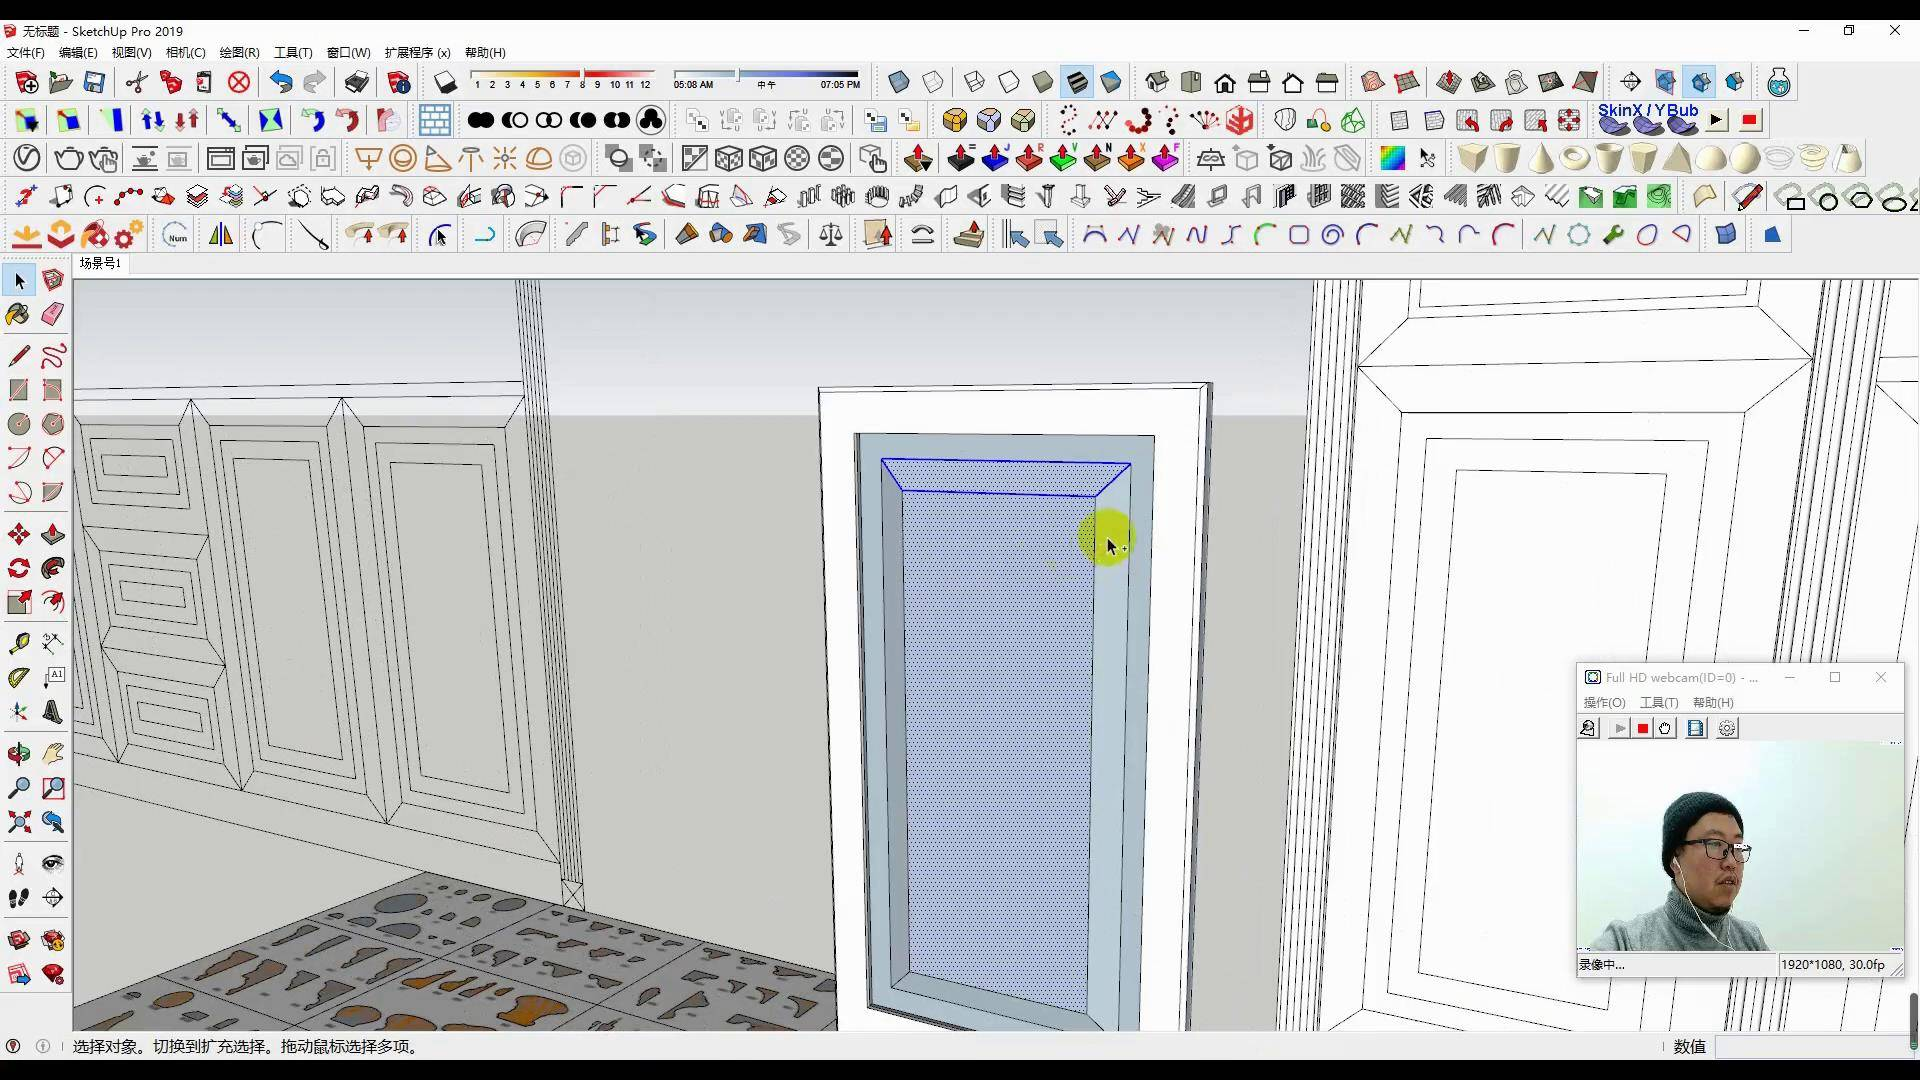Click the Zoom Extents icon

18,822
